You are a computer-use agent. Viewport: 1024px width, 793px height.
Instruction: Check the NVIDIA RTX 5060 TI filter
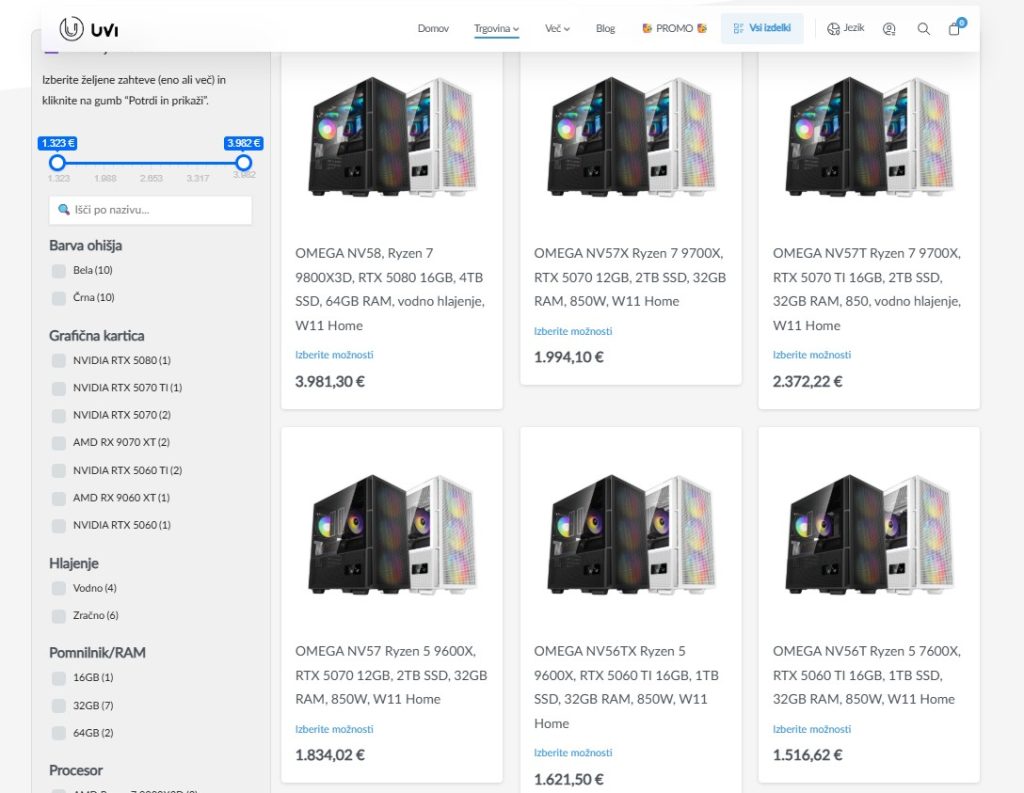[59, 470]
